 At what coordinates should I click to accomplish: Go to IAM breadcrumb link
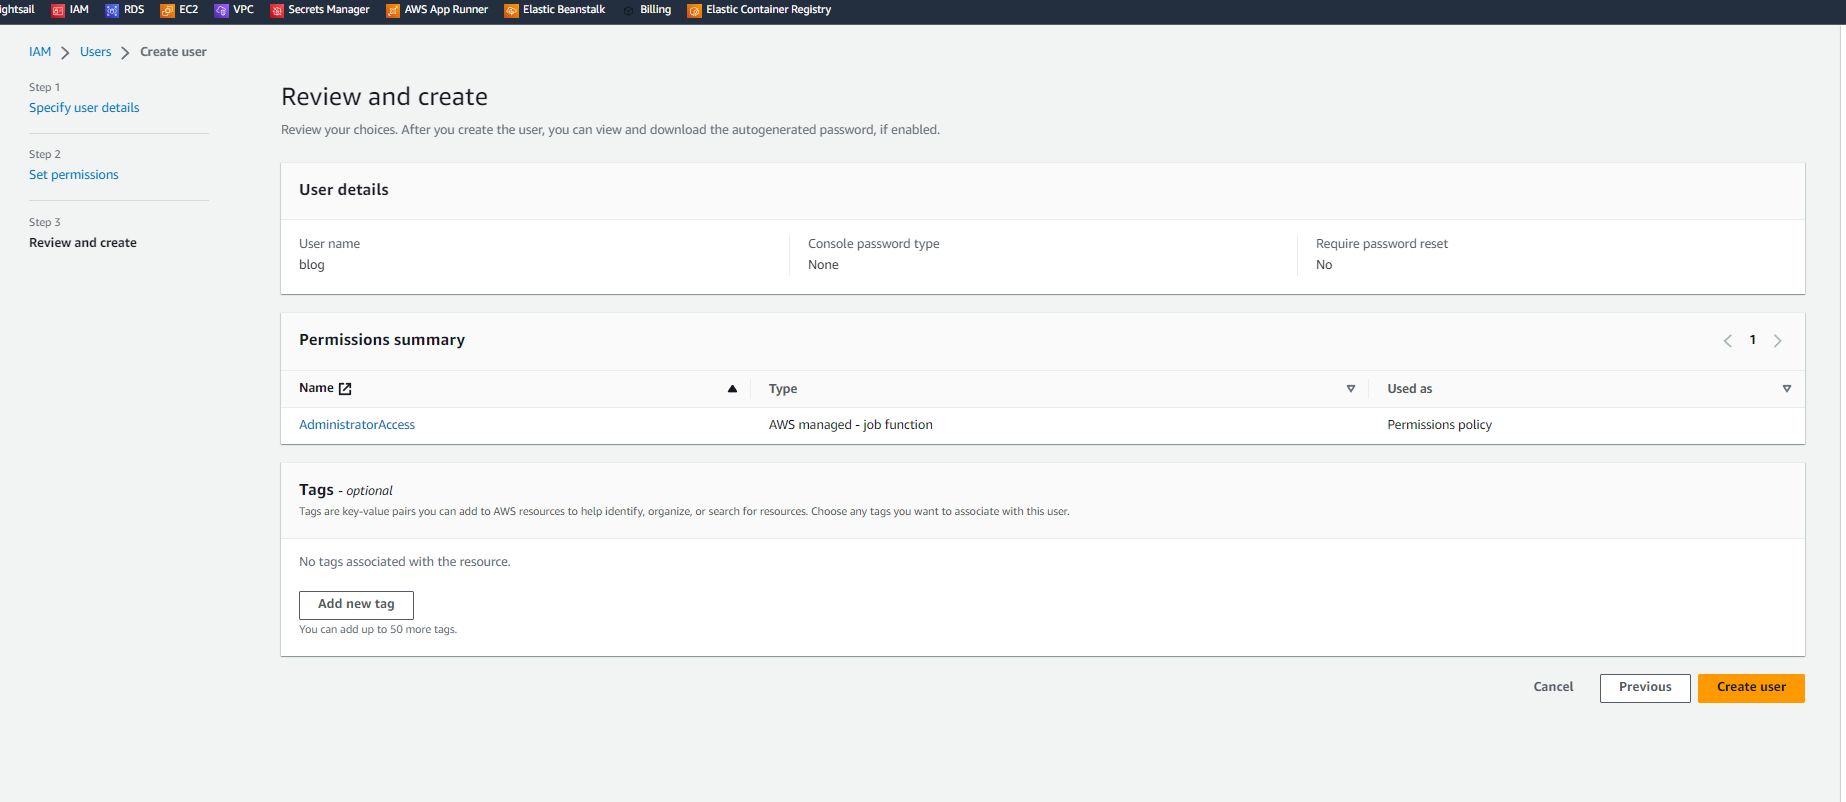[x=40, y=52]
